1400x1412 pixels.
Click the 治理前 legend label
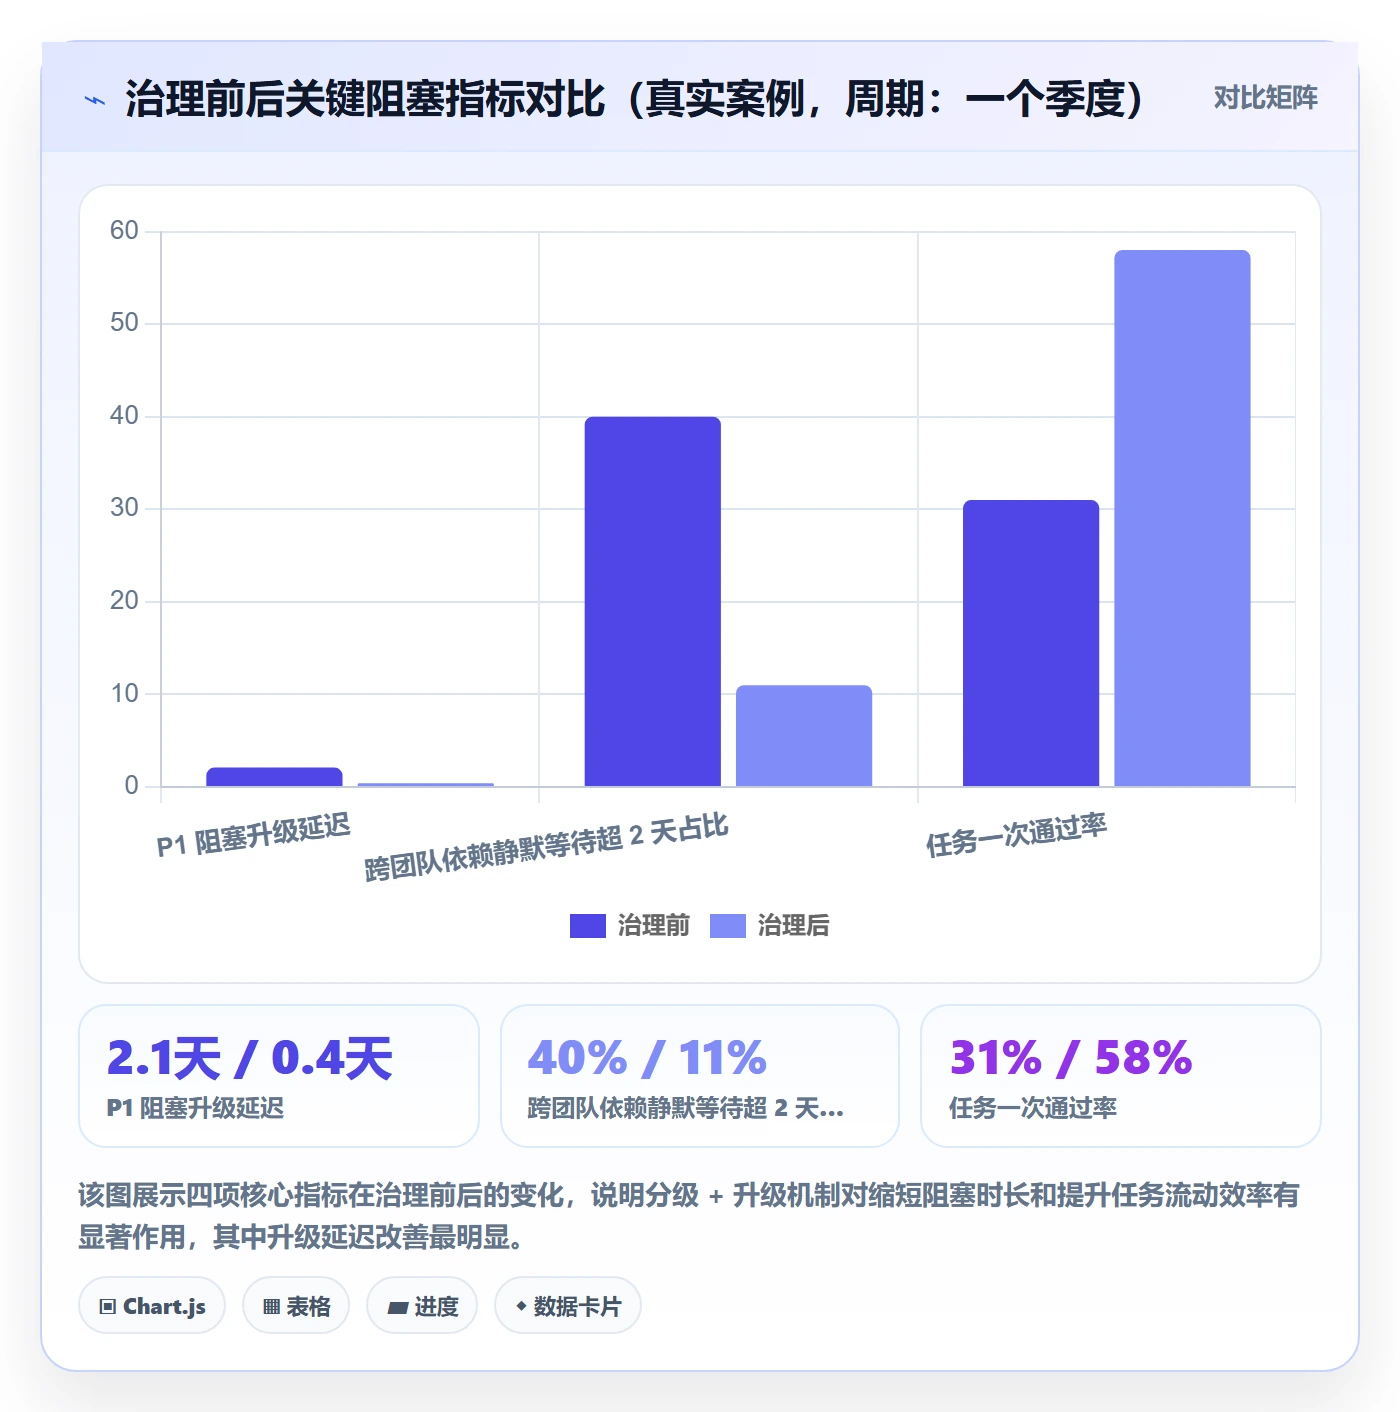pyautogui.click(x=653, y=926)
